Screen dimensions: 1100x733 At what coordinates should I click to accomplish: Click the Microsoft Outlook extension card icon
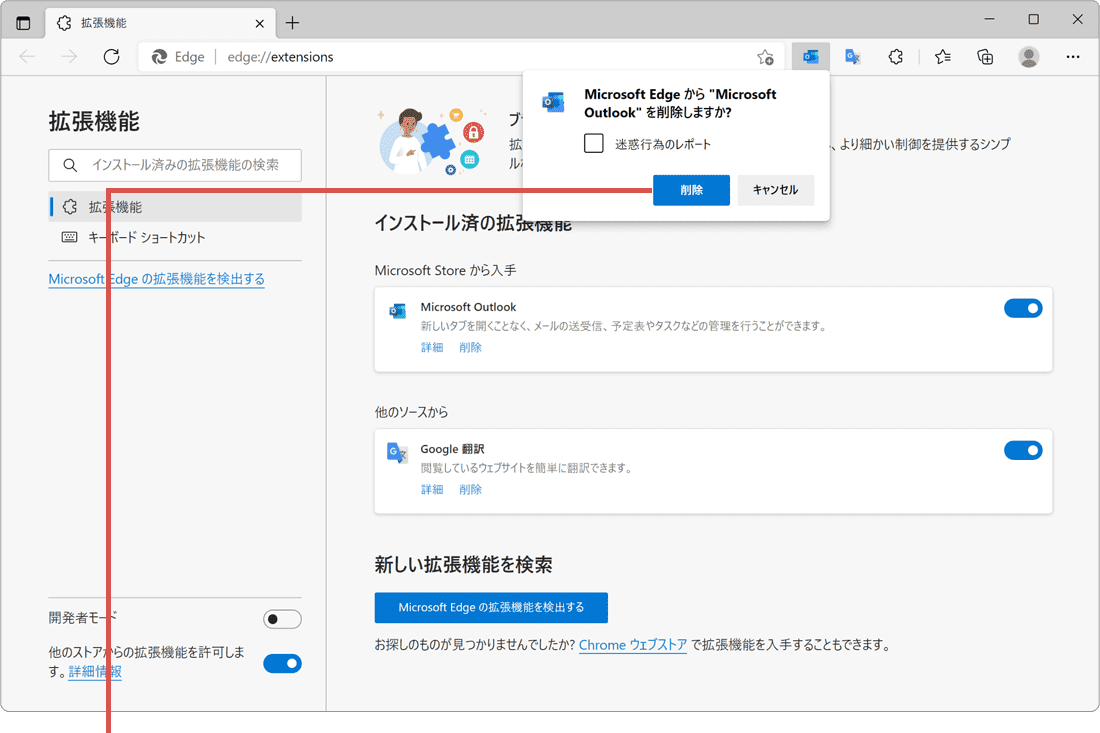(x=398, y=311)
